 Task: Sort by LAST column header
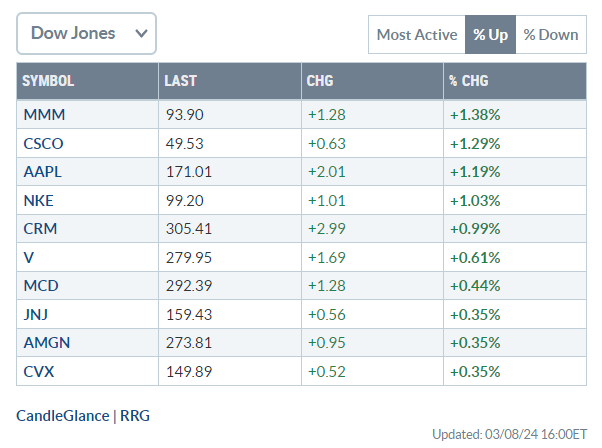(181, 81)
